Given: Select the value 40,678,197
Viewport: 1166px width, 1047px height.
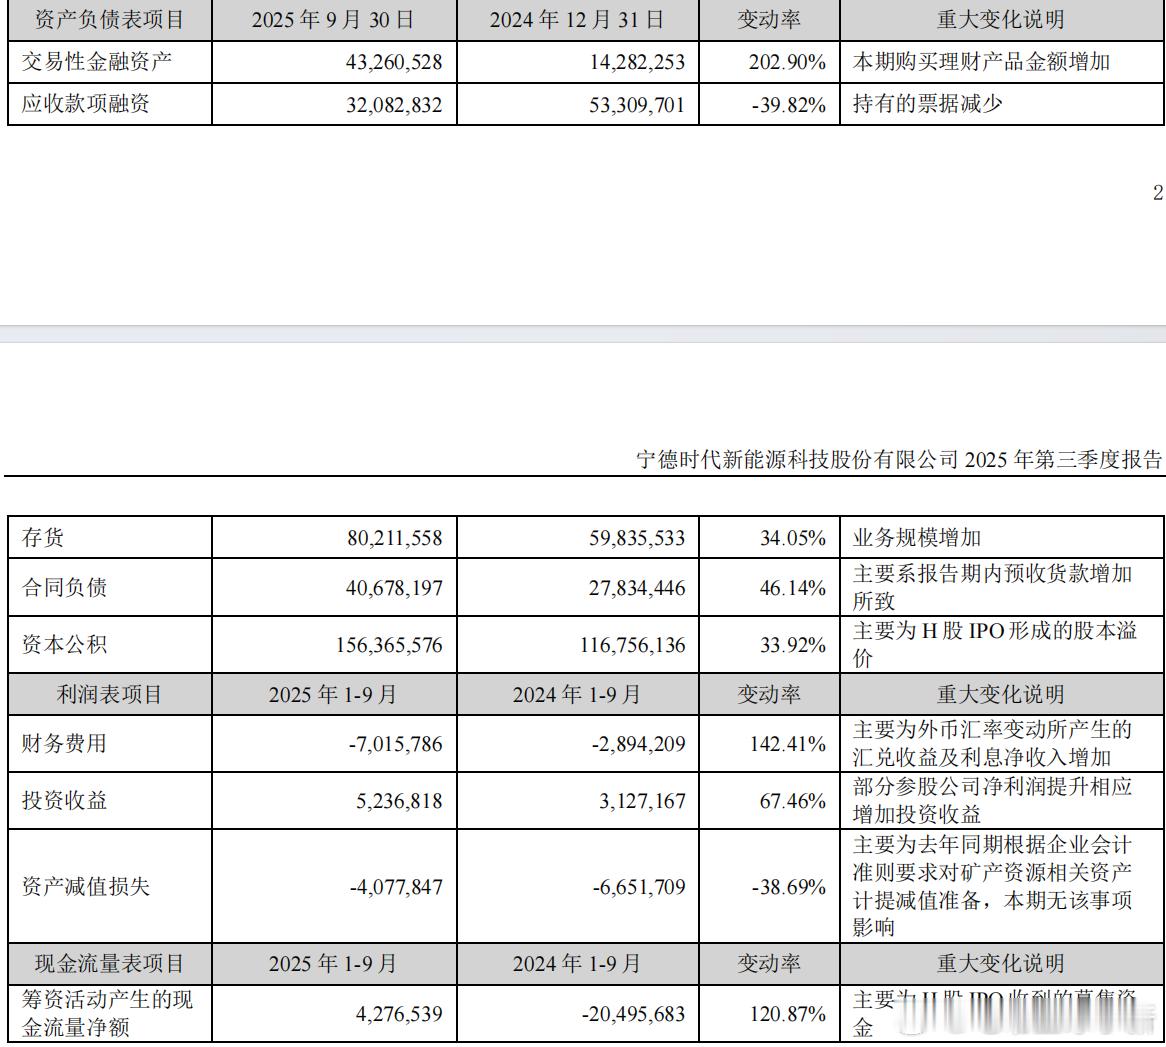Looking at the screenshot, I should coord(394,588).
